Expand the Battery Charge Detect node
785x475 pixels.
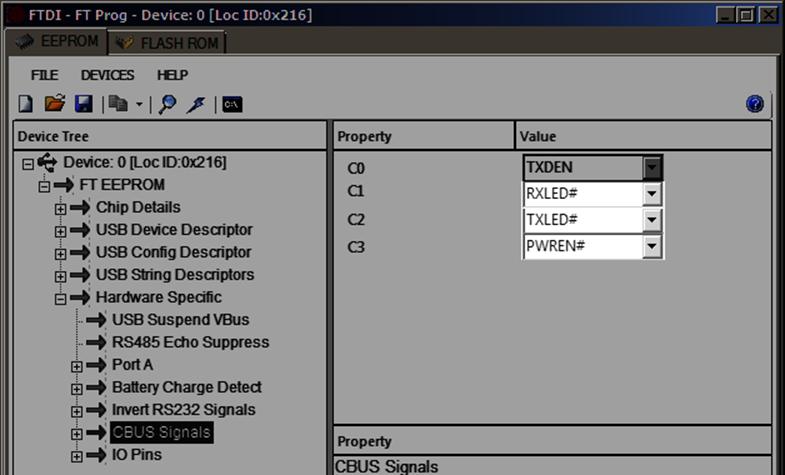77,389
